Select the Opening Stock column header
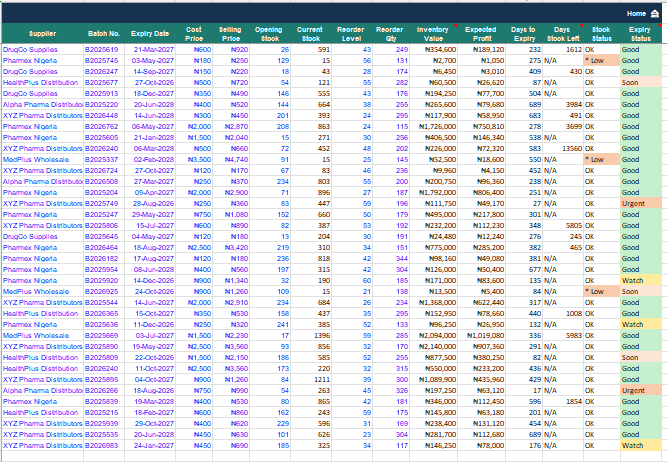This screenshot has height=462, width=667. (269, 34)
